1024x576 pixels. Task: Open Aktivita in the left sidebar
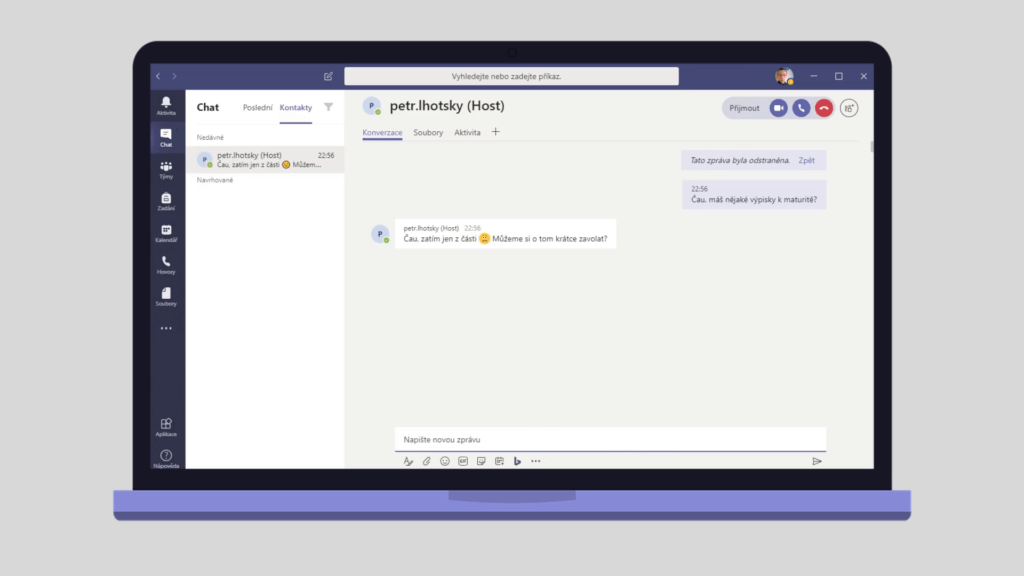click(166, 106)
